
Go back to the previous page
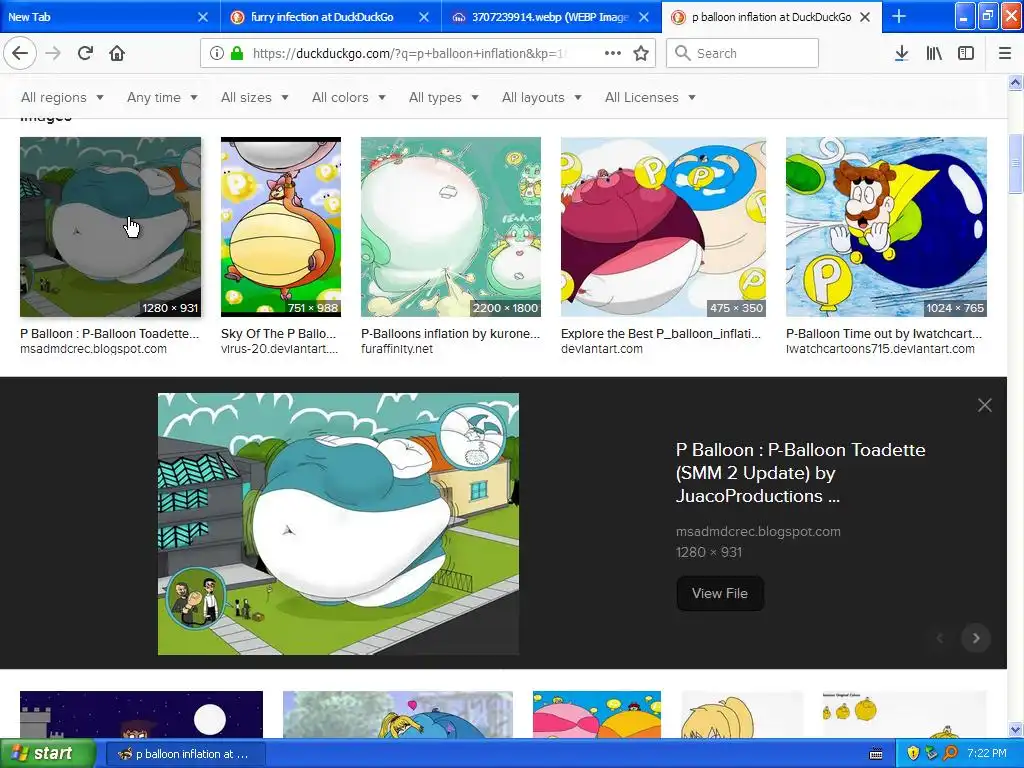point(20,53)
